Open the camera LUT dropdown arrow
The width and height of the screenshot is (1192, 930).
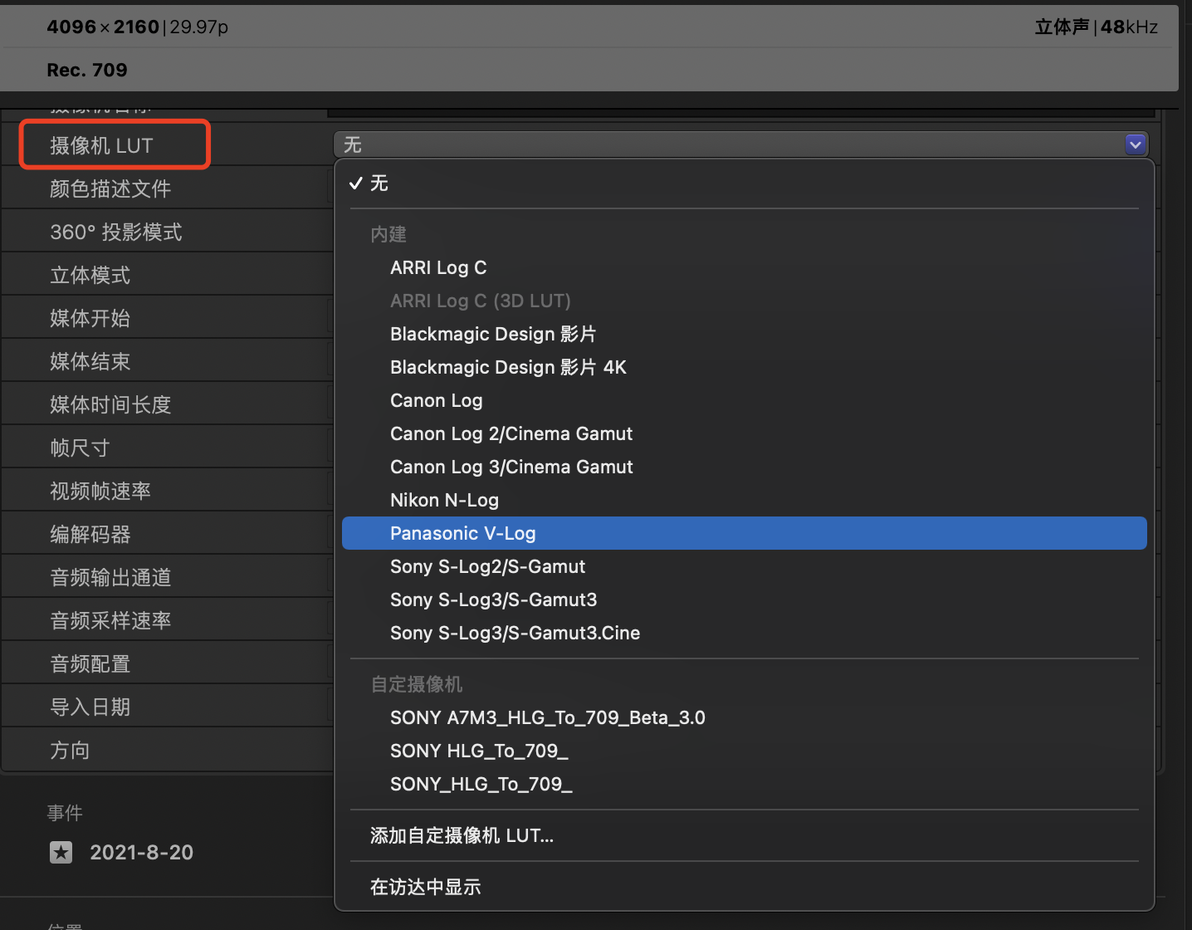(1135, 144)
